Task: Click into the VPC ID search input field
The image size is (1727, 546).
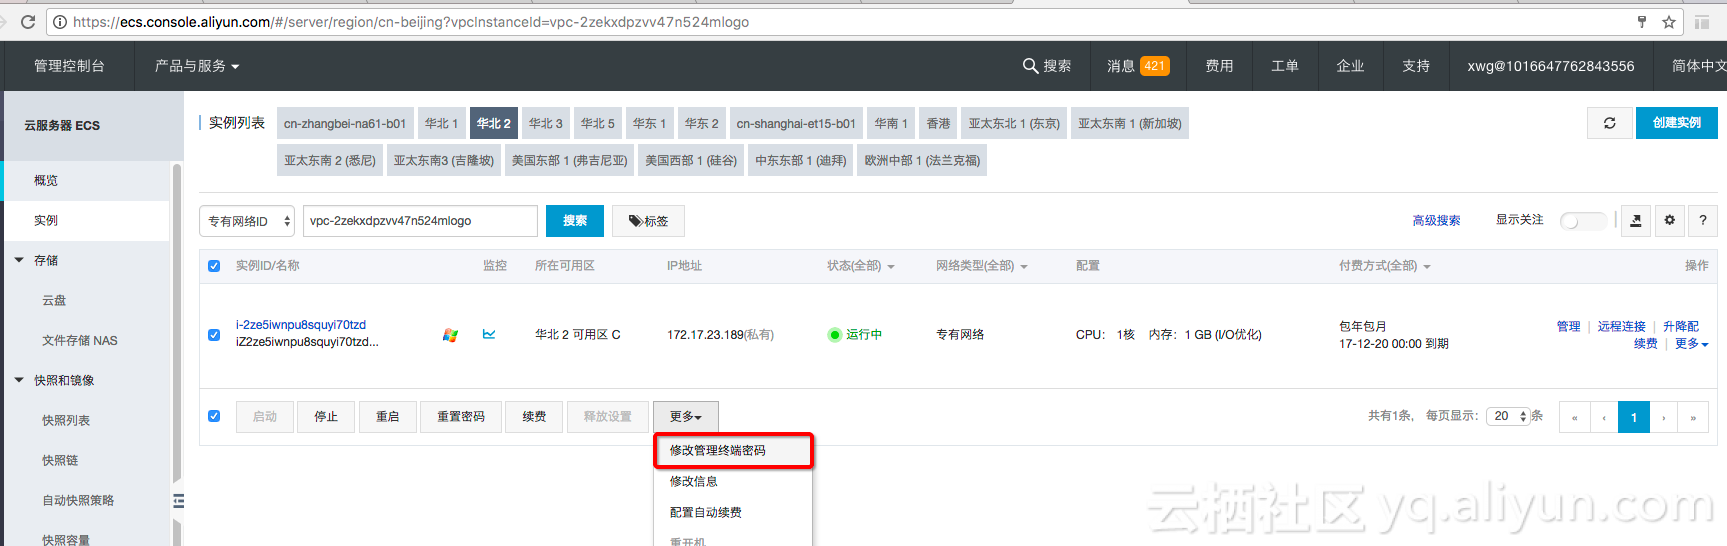Action: tap(420, 221)
